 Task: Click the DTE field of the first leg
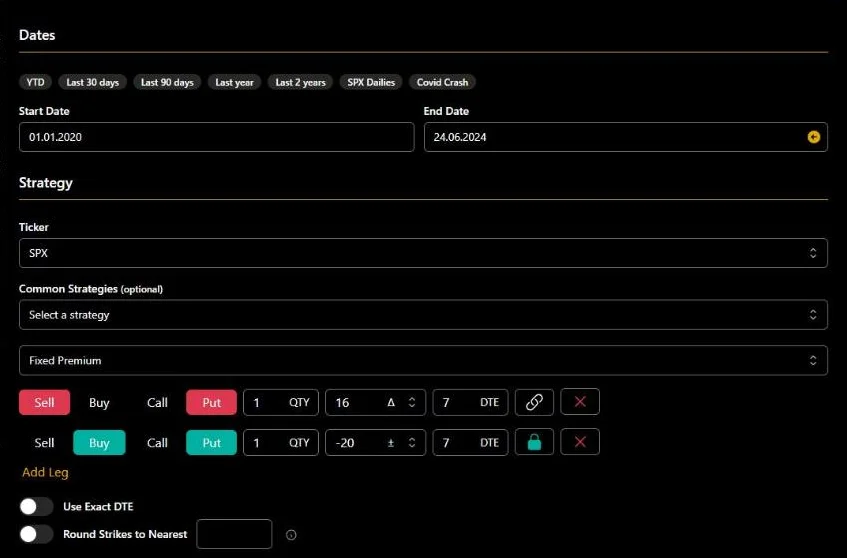(470, 402)
